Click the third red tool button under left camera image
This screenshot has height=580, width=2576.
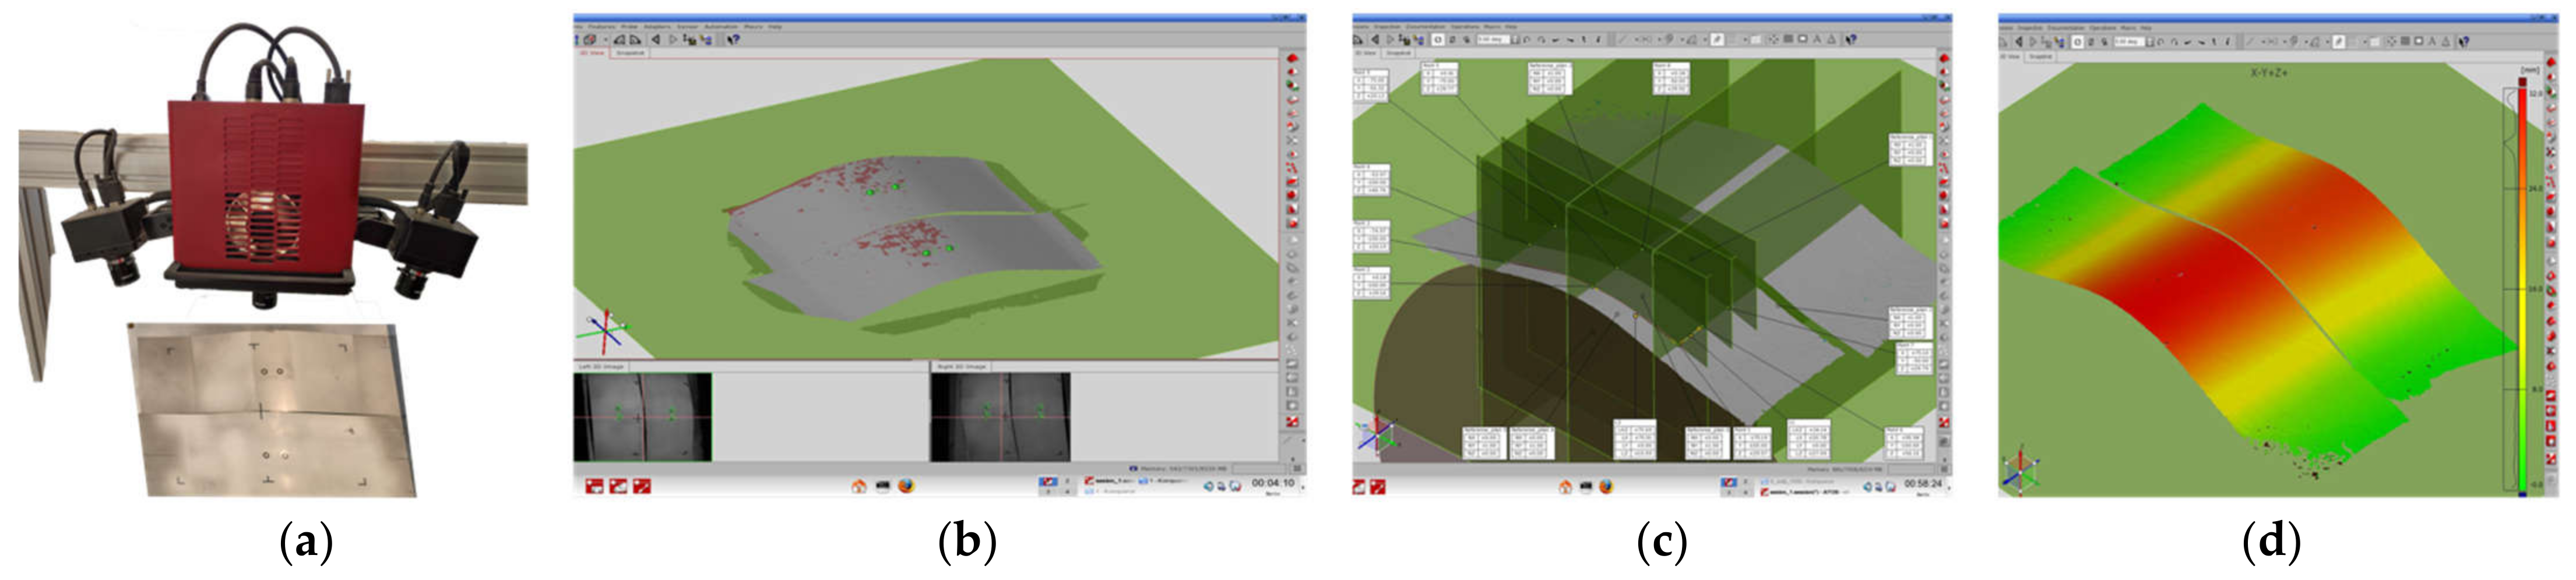(x=641, y=486)
